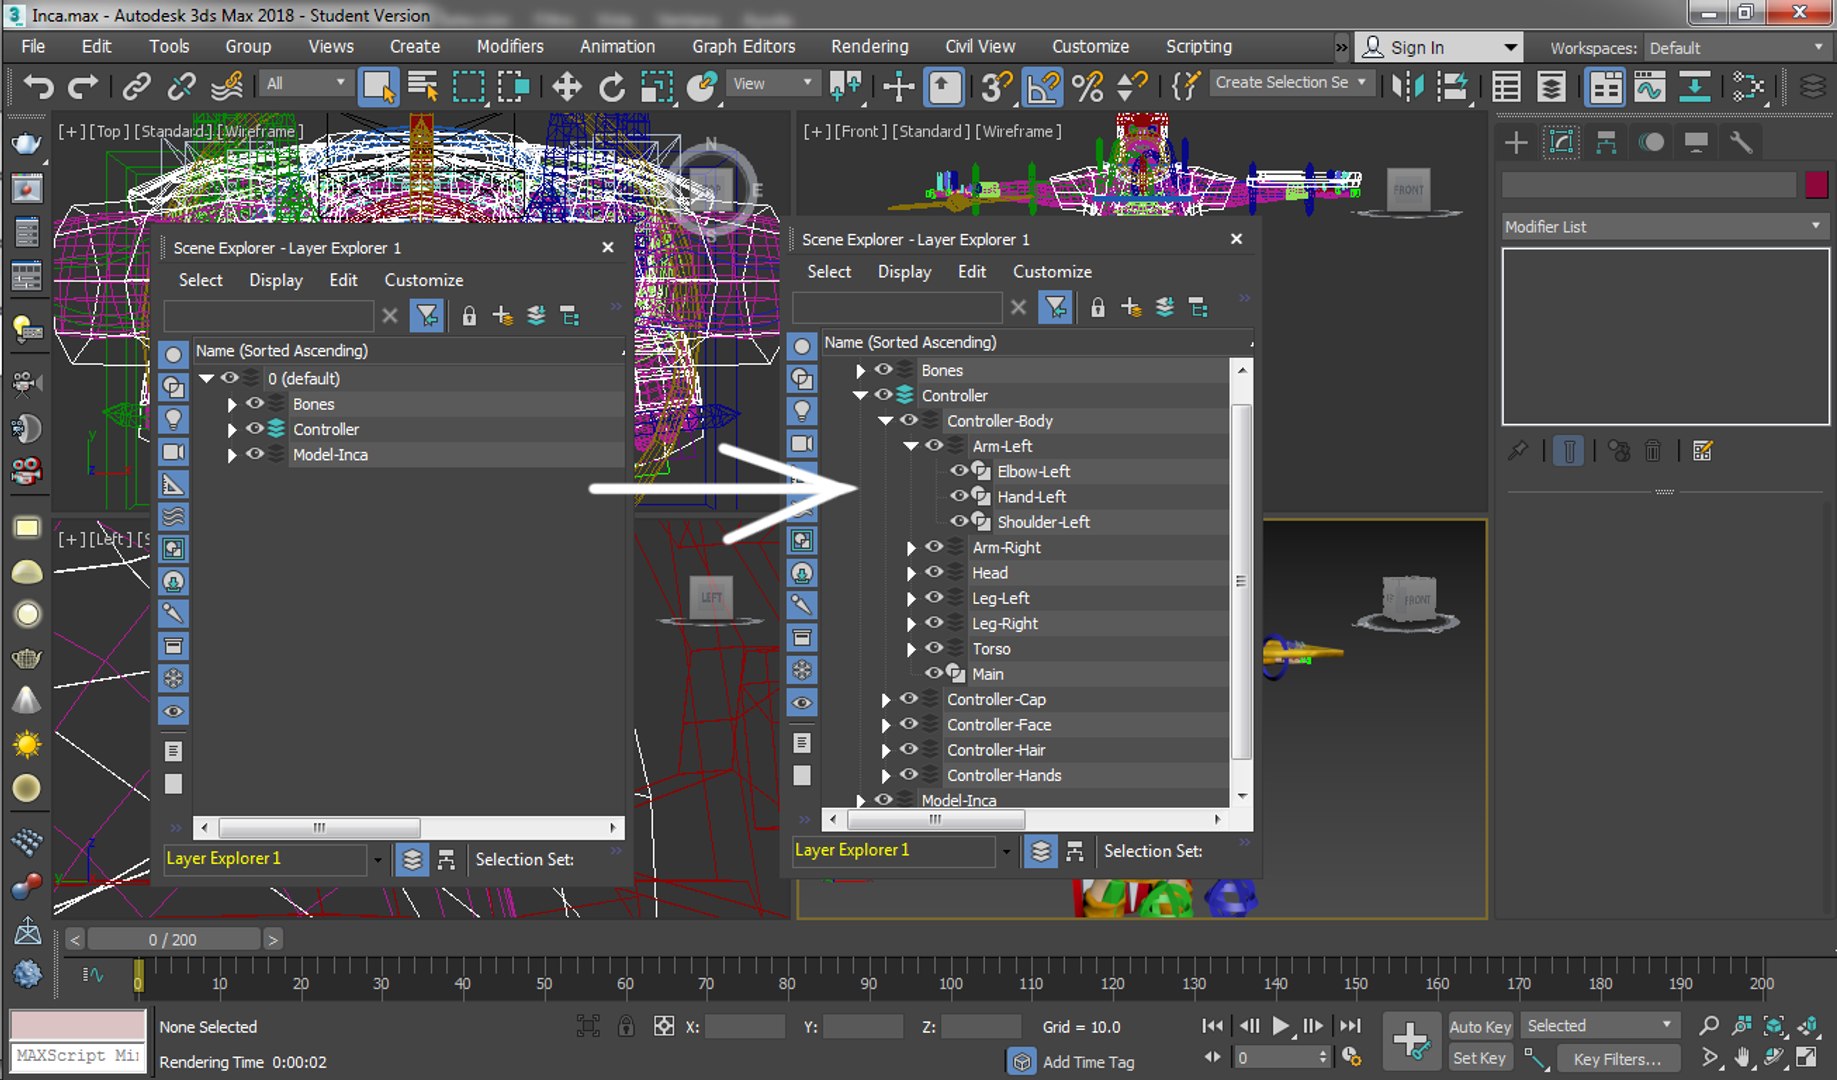1837x1080 pixels.
Task: Expand the Controller-Hair layer
Action: tap(886, 750)
